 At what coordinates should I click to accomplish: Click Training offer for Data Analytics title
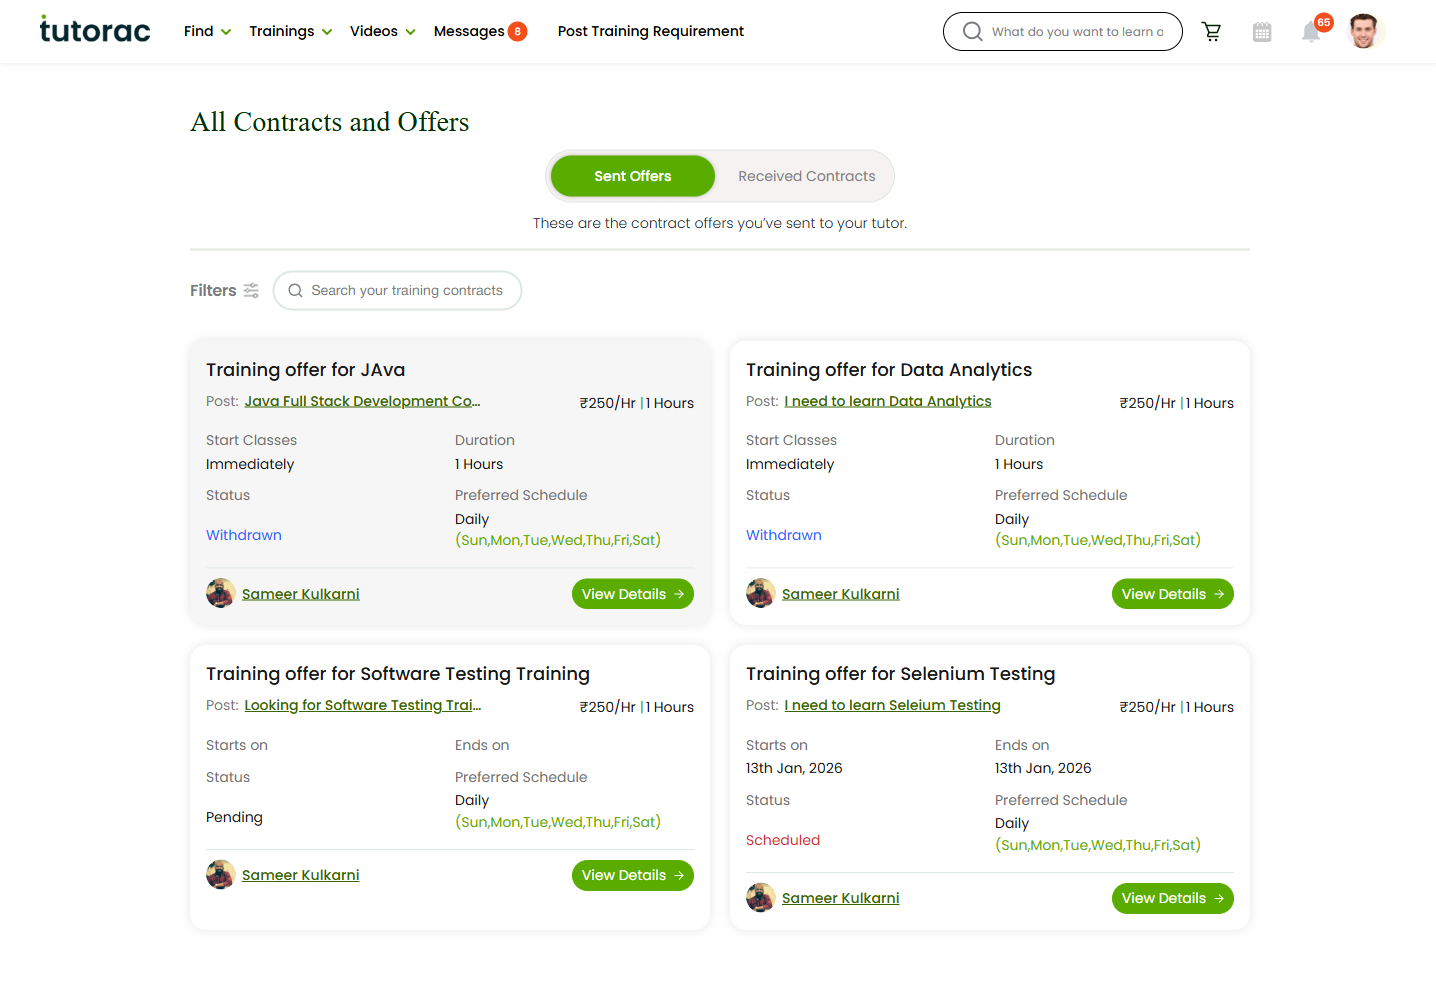889,370
